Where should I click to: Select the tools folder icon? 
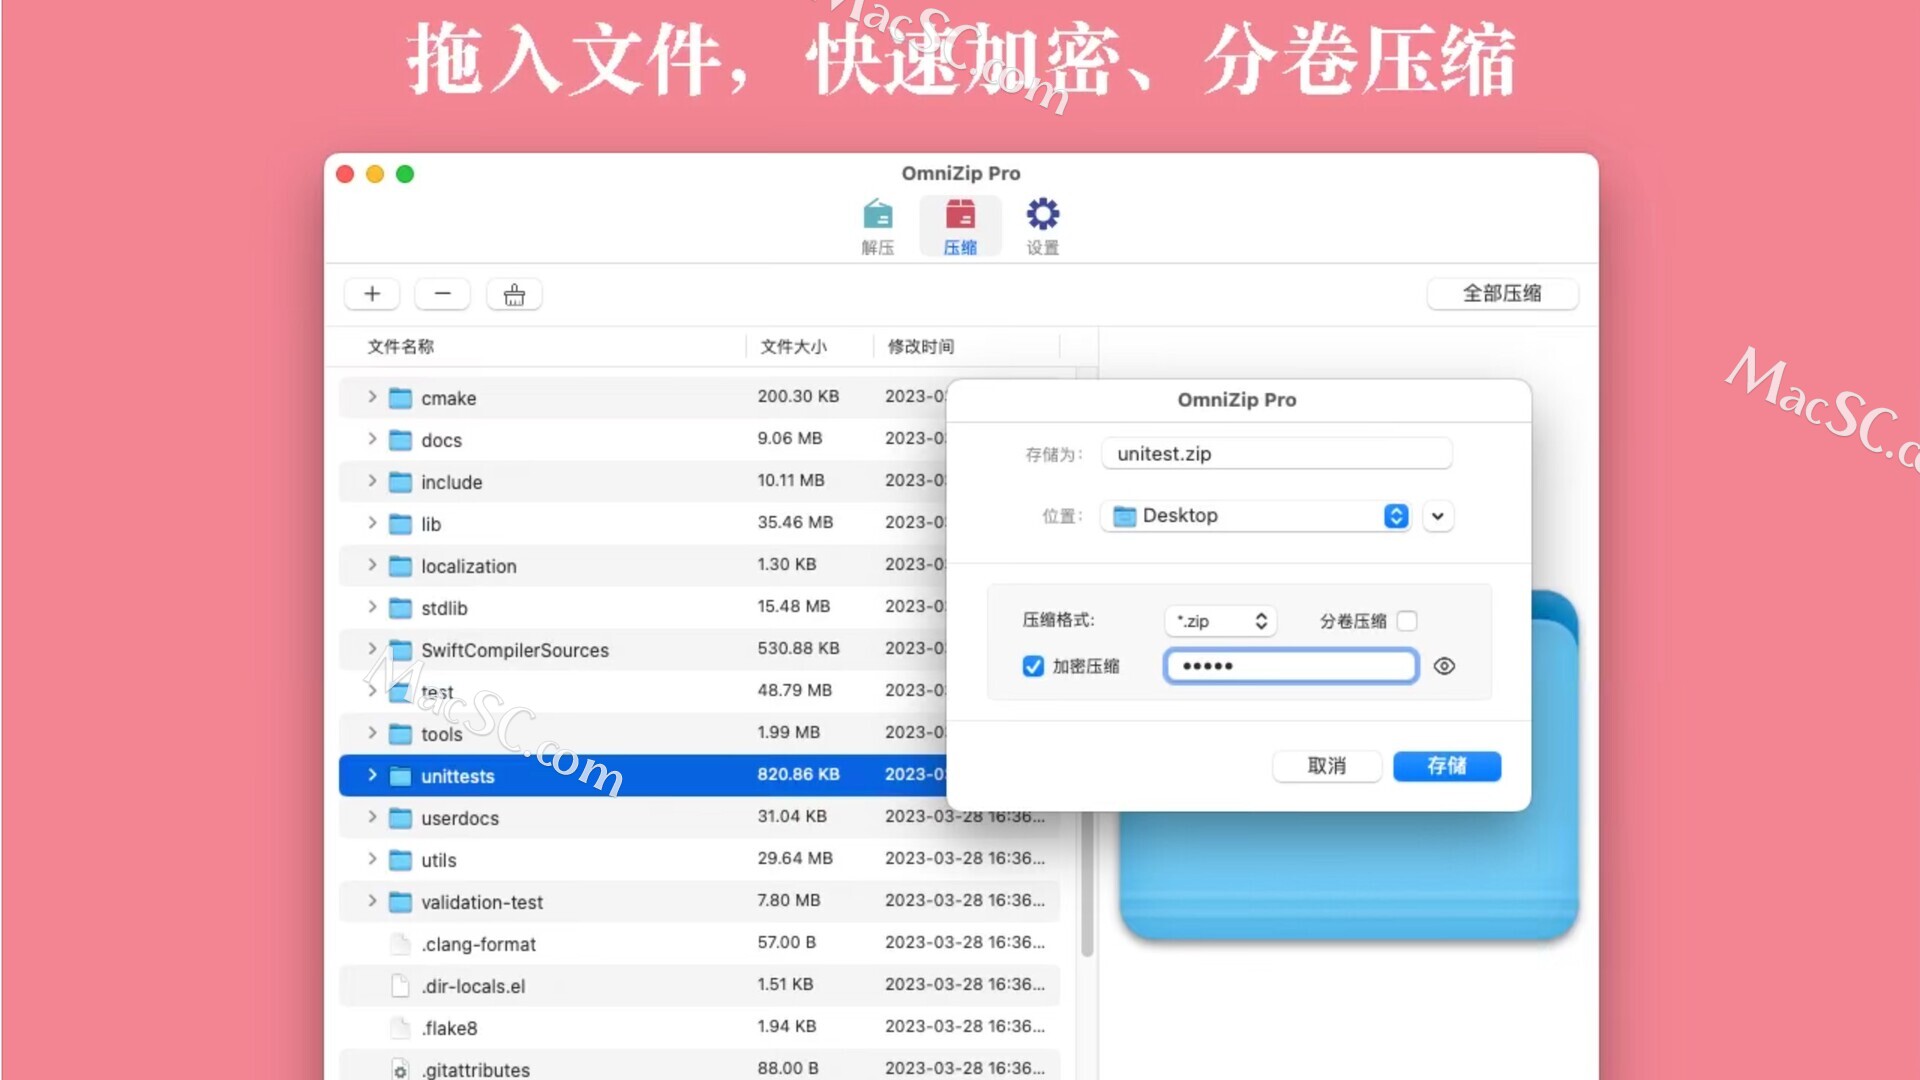(x=400, y=734)
